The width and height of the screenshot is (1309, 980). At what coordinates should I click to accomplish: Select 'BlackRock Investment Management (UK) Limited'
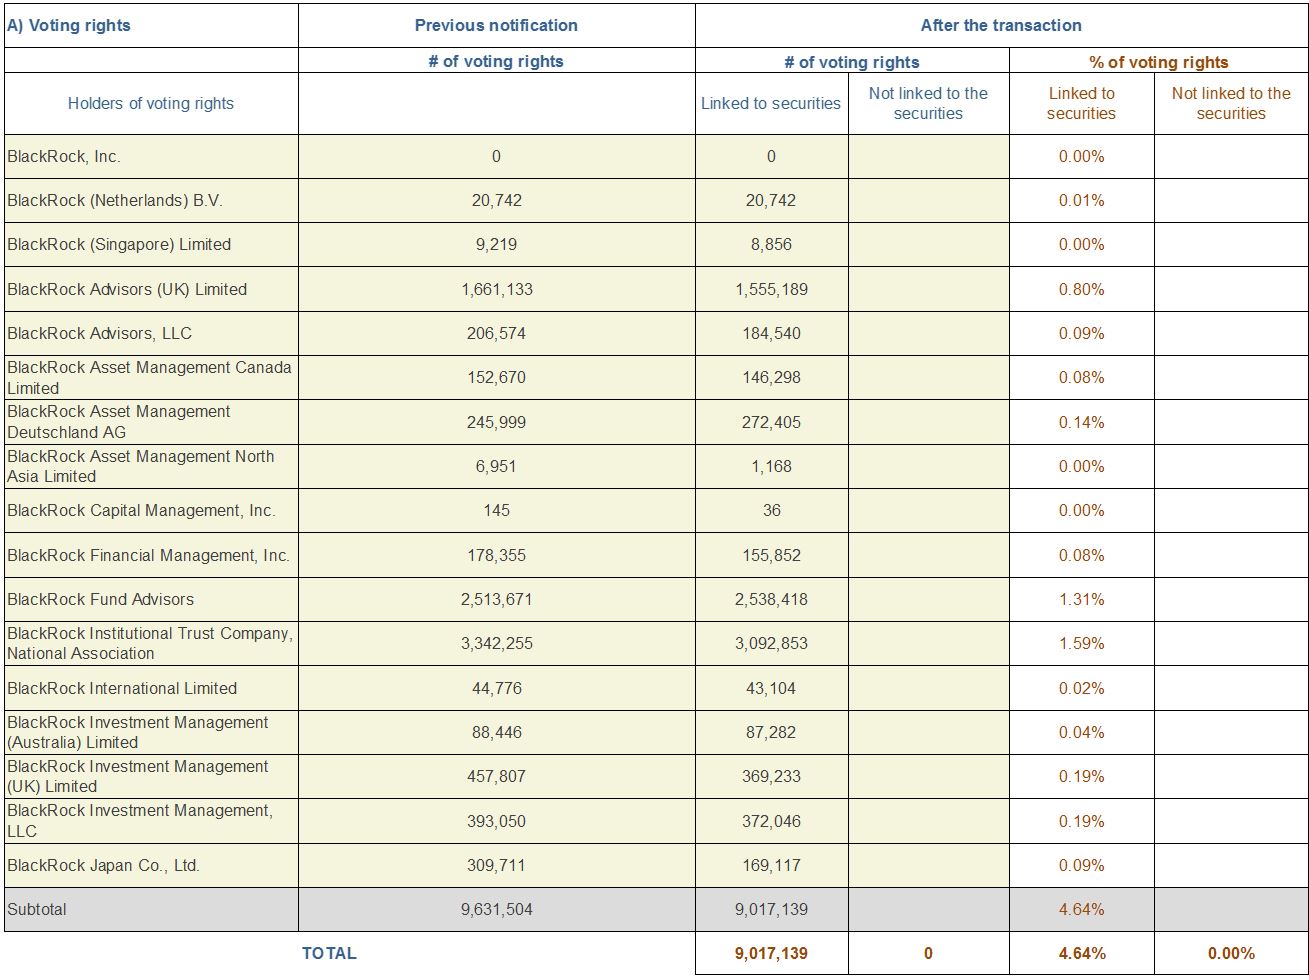point(138,776)
